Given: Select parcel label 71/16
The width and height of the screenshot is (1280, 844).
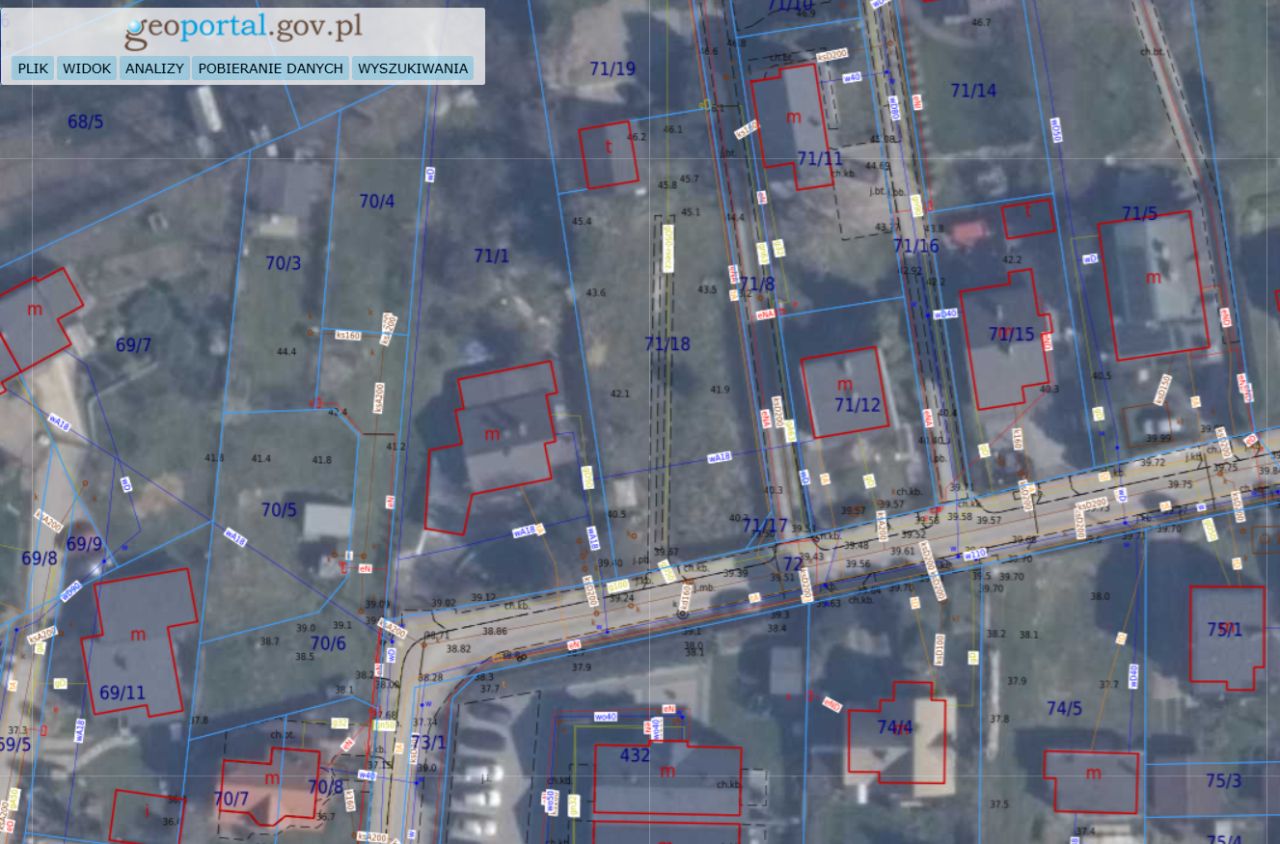Looking at the screenshot, I should click(x=916, y=245).
